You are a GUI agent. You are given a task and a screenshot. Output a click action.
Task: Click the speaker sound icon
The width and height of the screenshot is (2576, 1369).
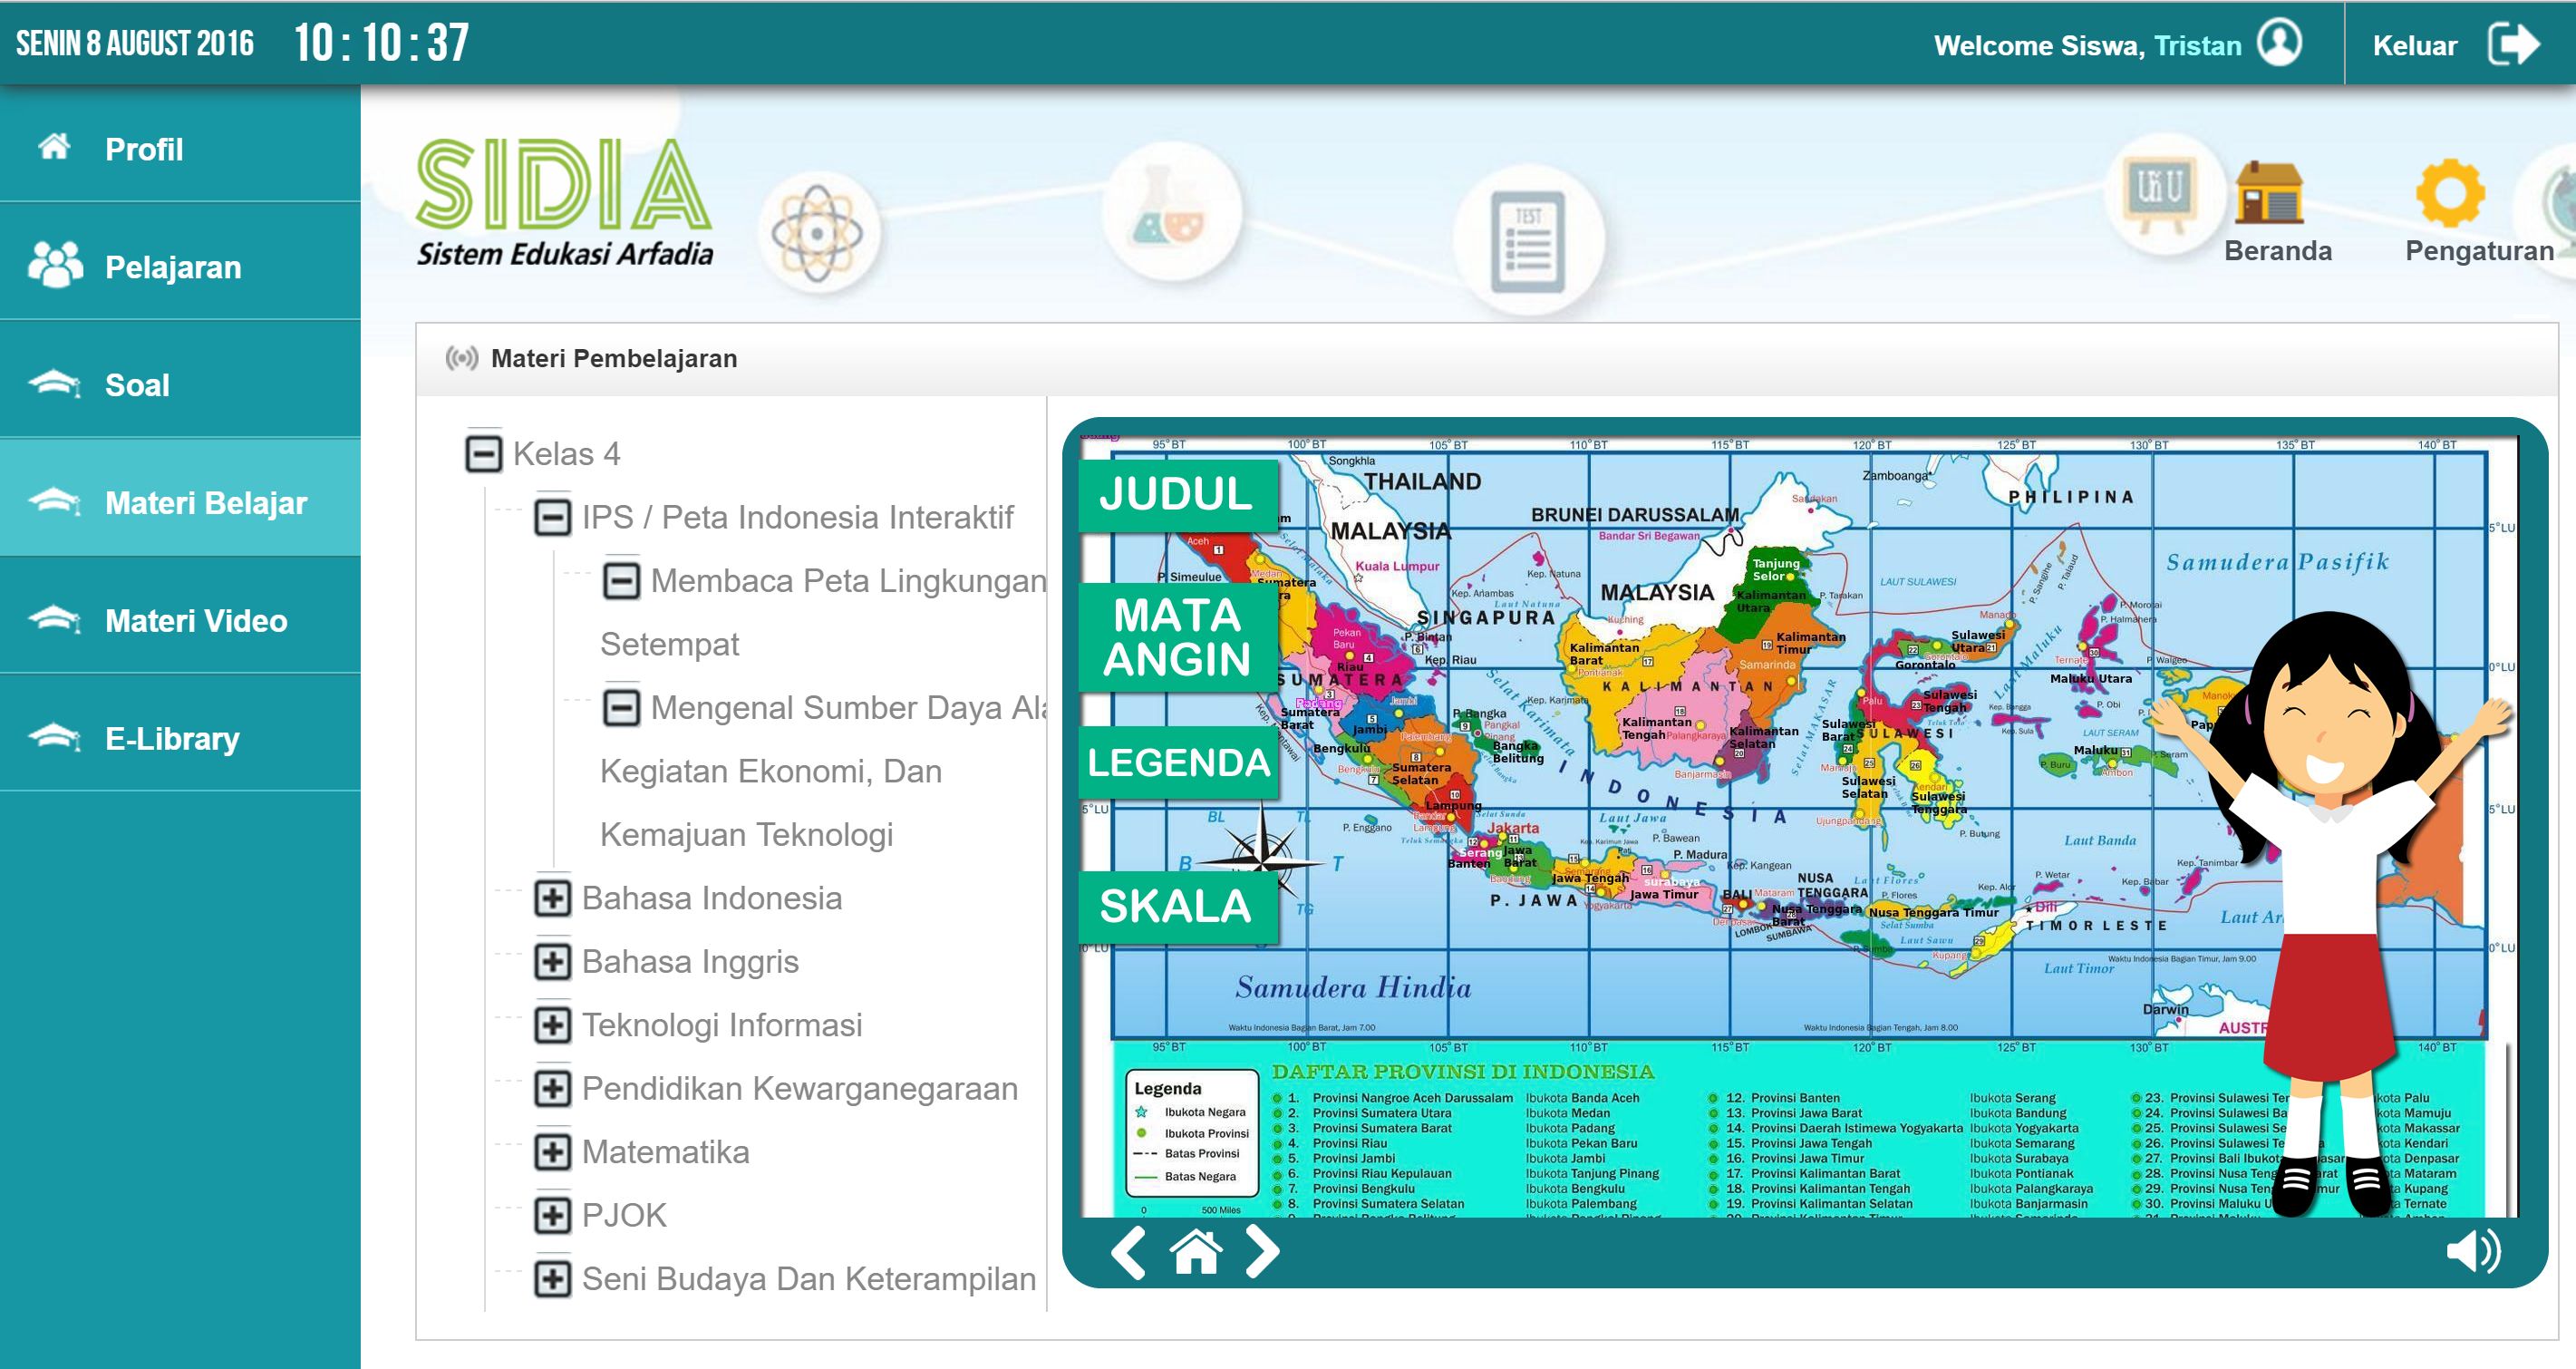tap(2473, 1251)
